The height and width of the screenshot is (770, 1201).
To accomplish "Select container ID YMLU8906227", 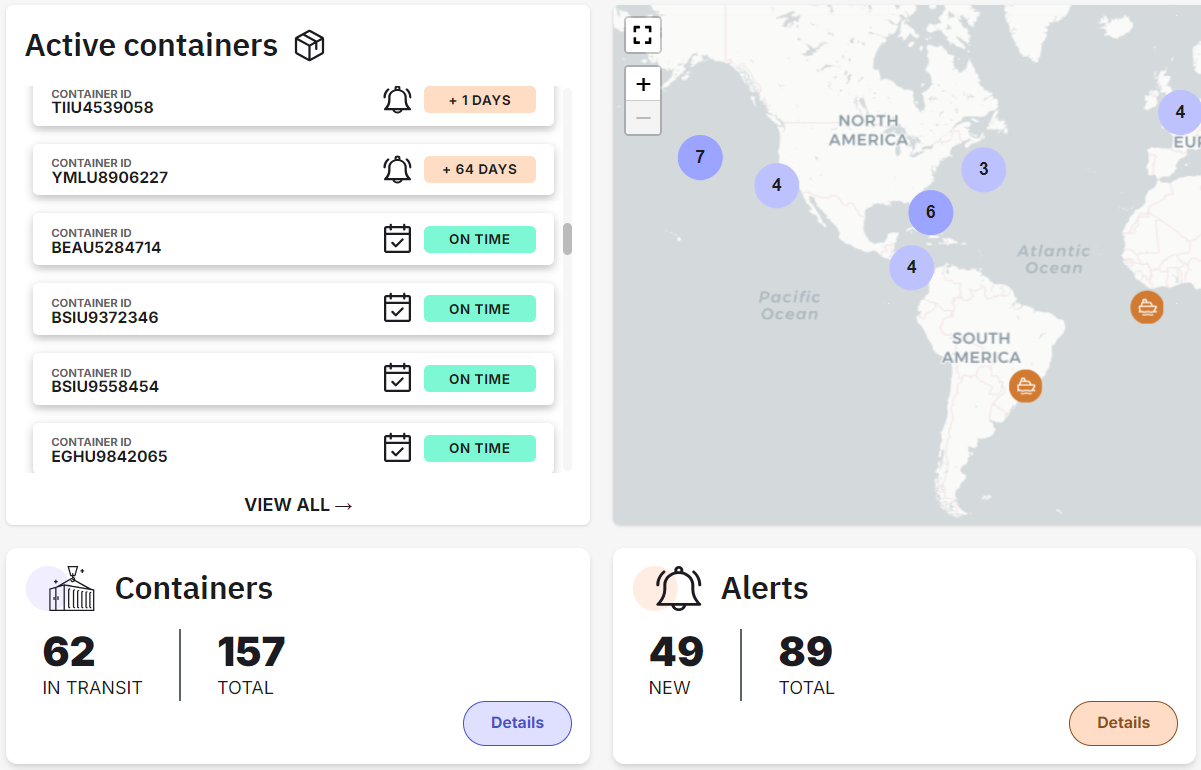I will (x=110, y=177).
